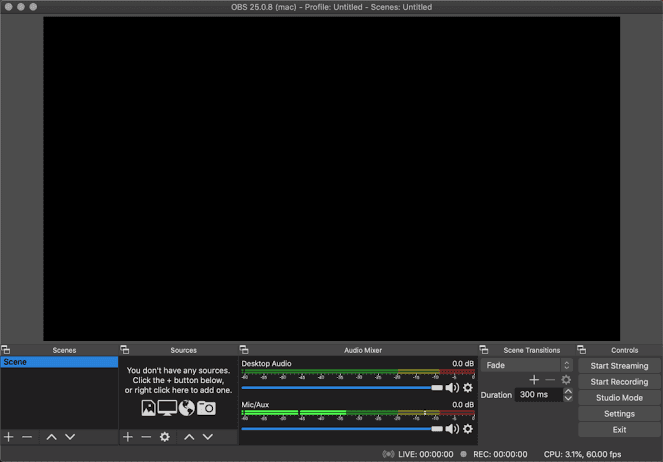663x462 pixels.
Task: Click the black preview canvas
Action: [332, 179]
